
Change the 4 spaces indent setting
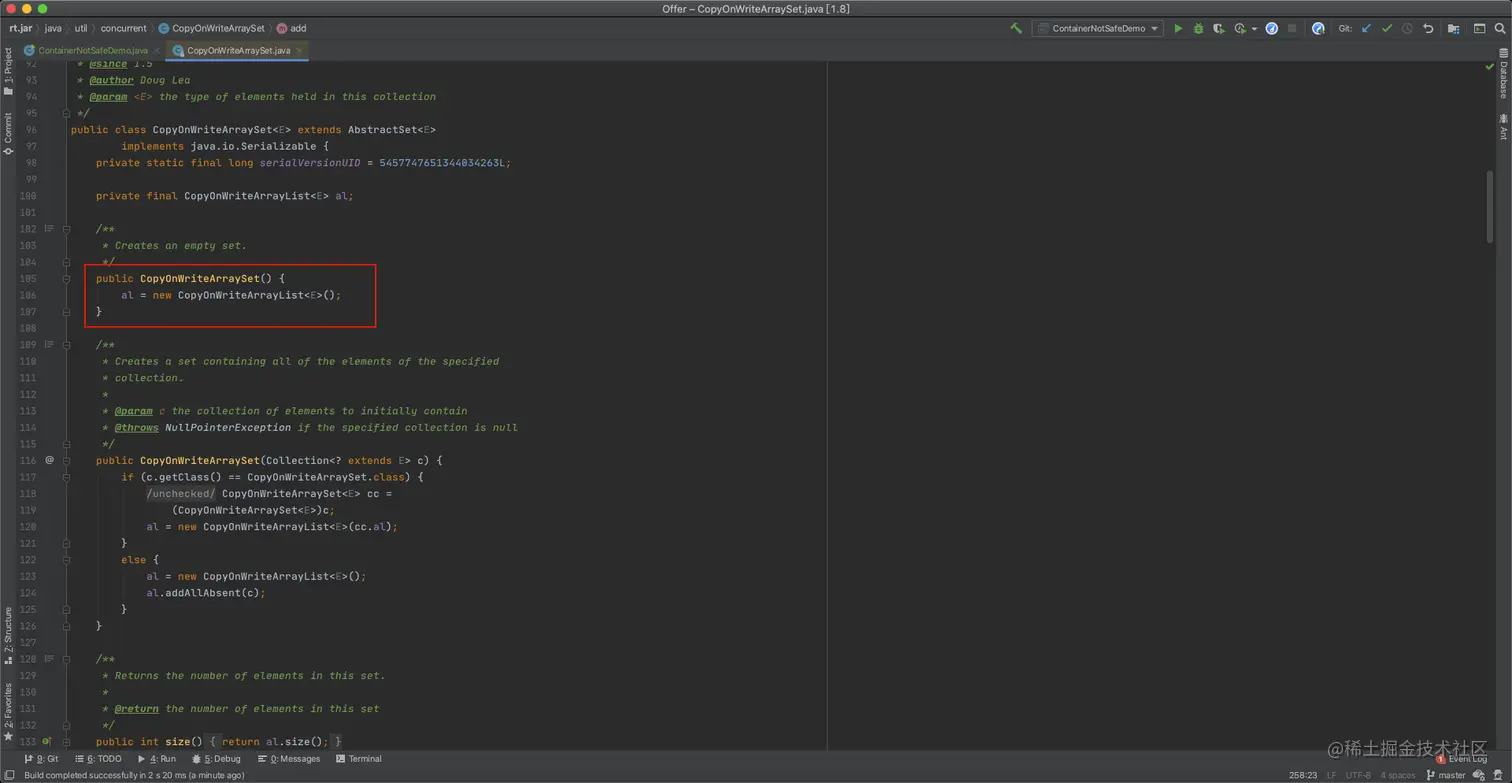pyautogui.click(x=1398, y=775)
